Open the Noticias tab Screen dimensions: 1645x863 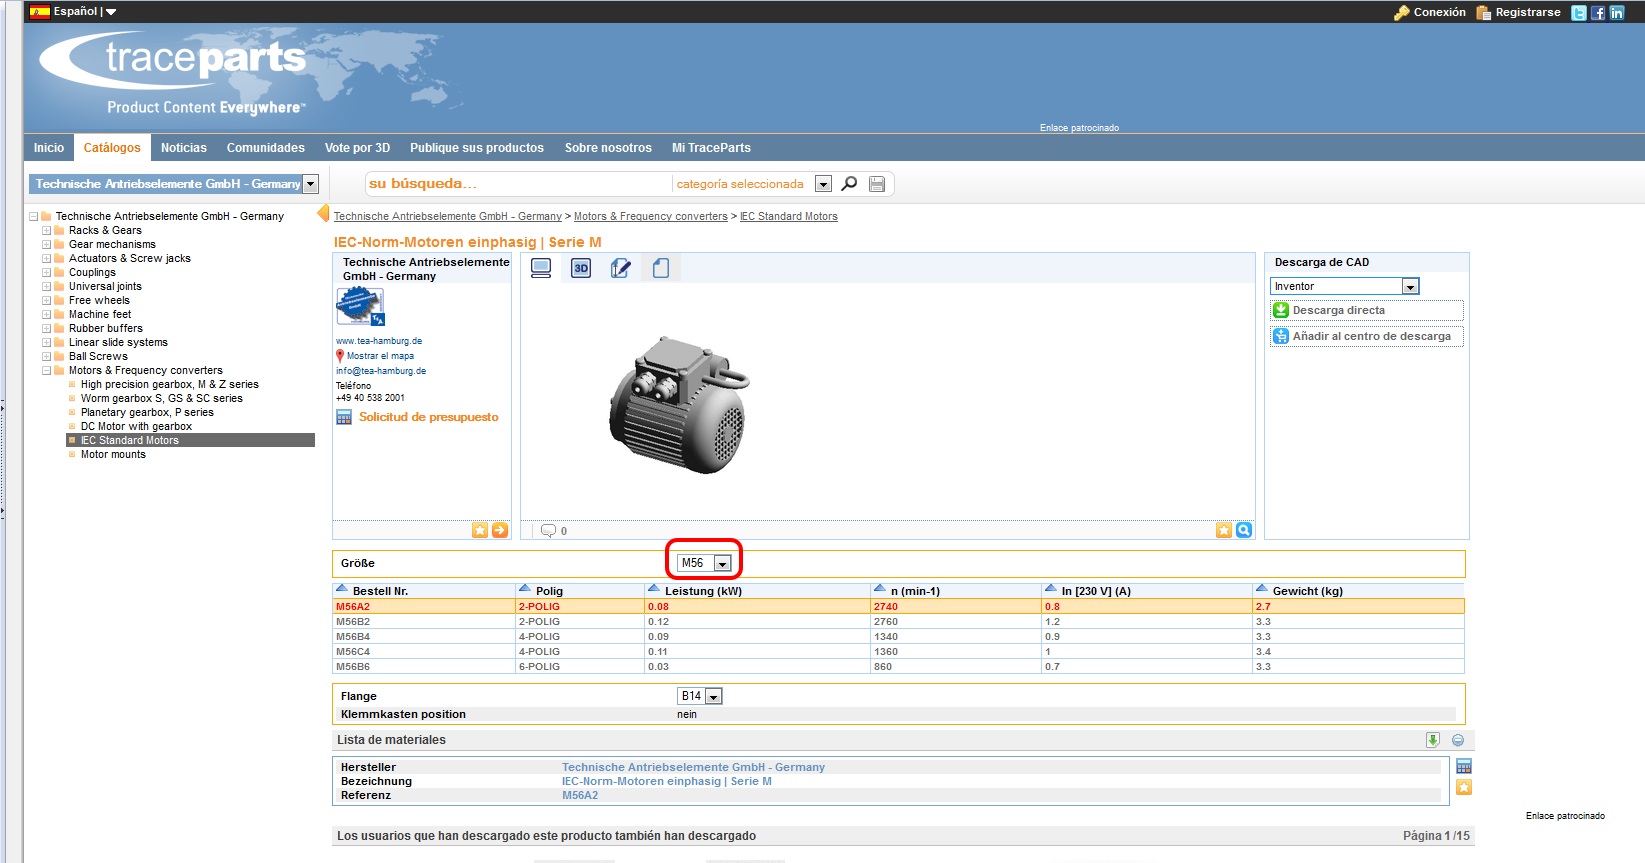point(184,148)
